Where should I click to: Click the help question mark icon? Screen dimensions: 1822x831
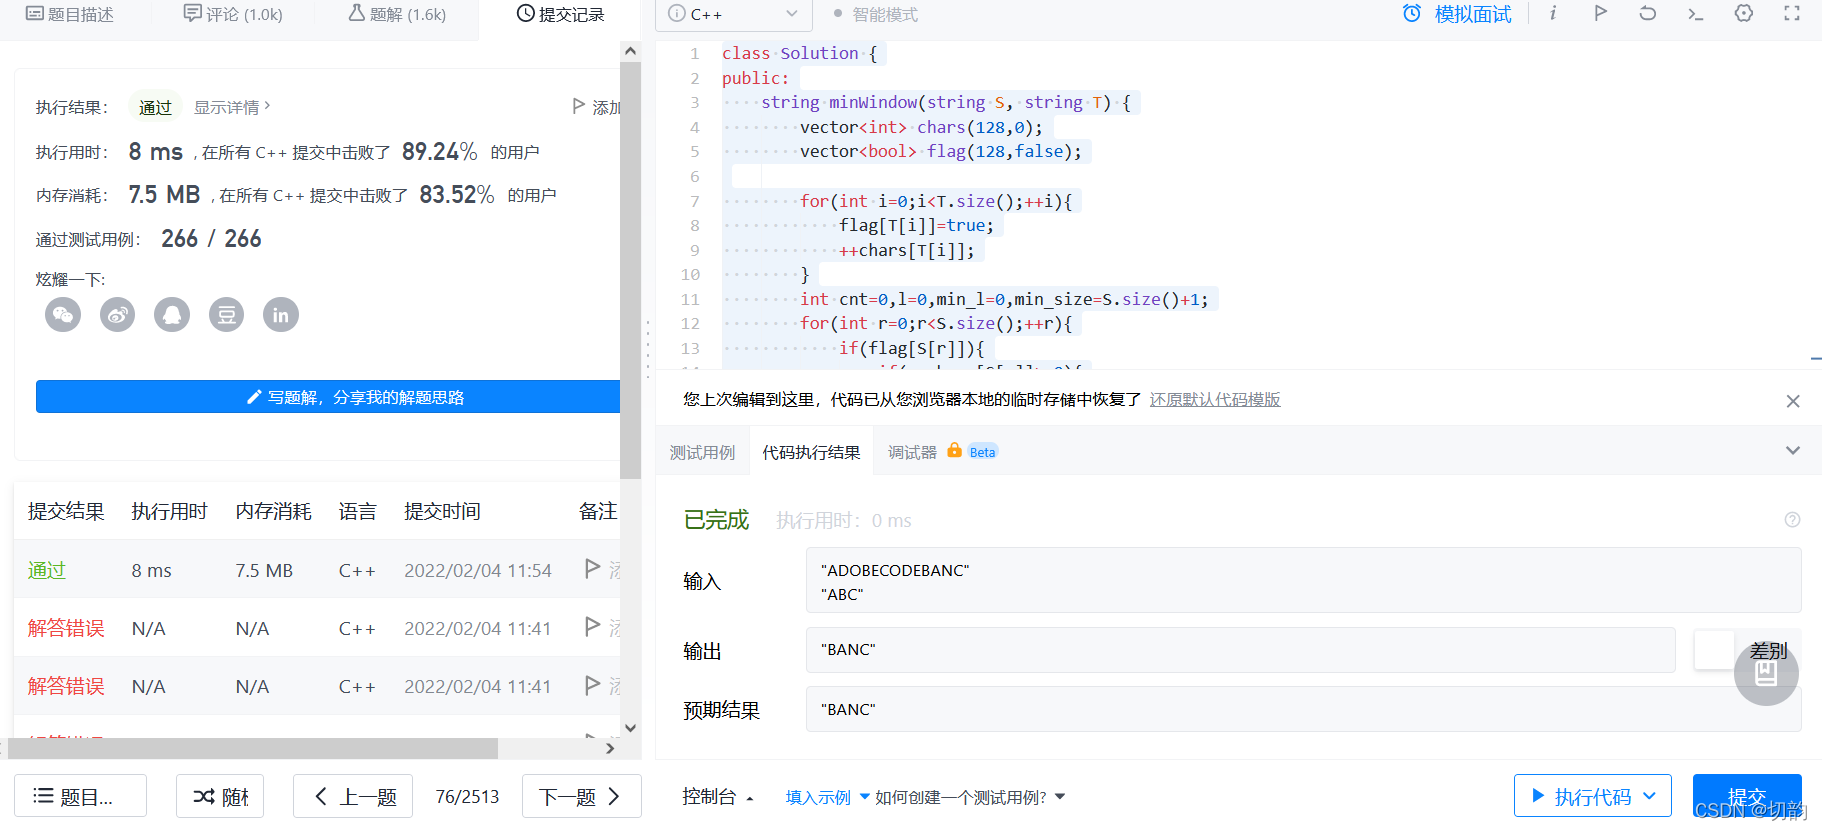click(1792, 520)
